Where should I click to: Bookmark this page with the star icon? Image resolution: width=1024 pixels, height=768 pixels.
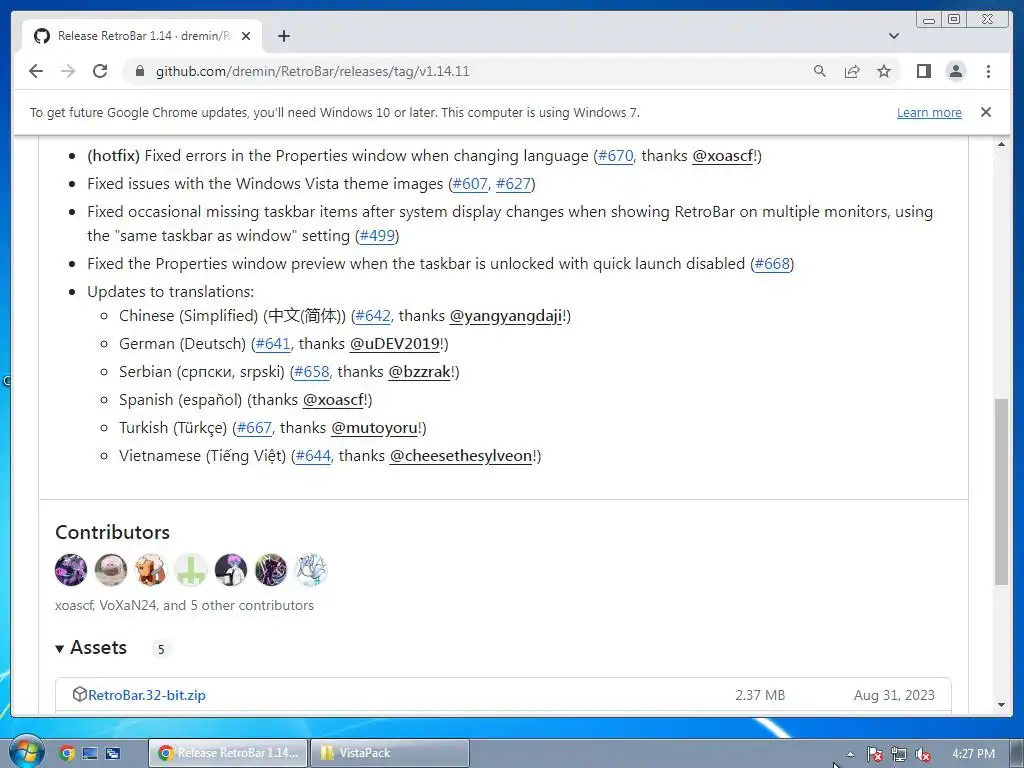pos(884,71)
